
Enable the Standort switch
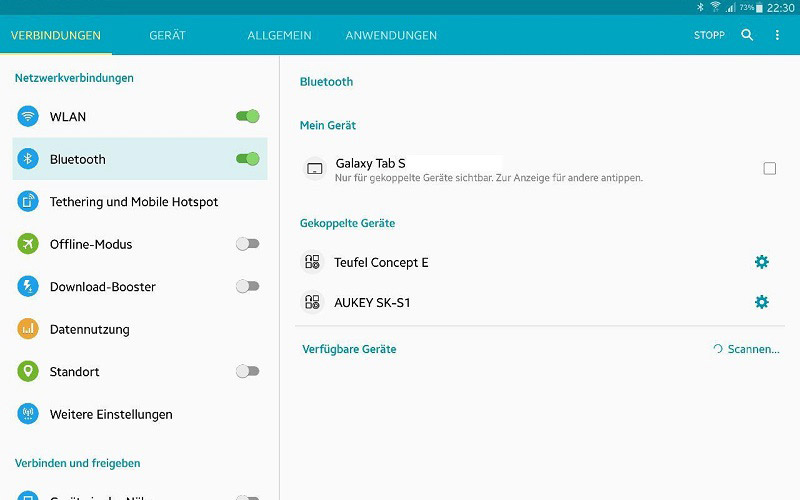[x=247, y=371]
